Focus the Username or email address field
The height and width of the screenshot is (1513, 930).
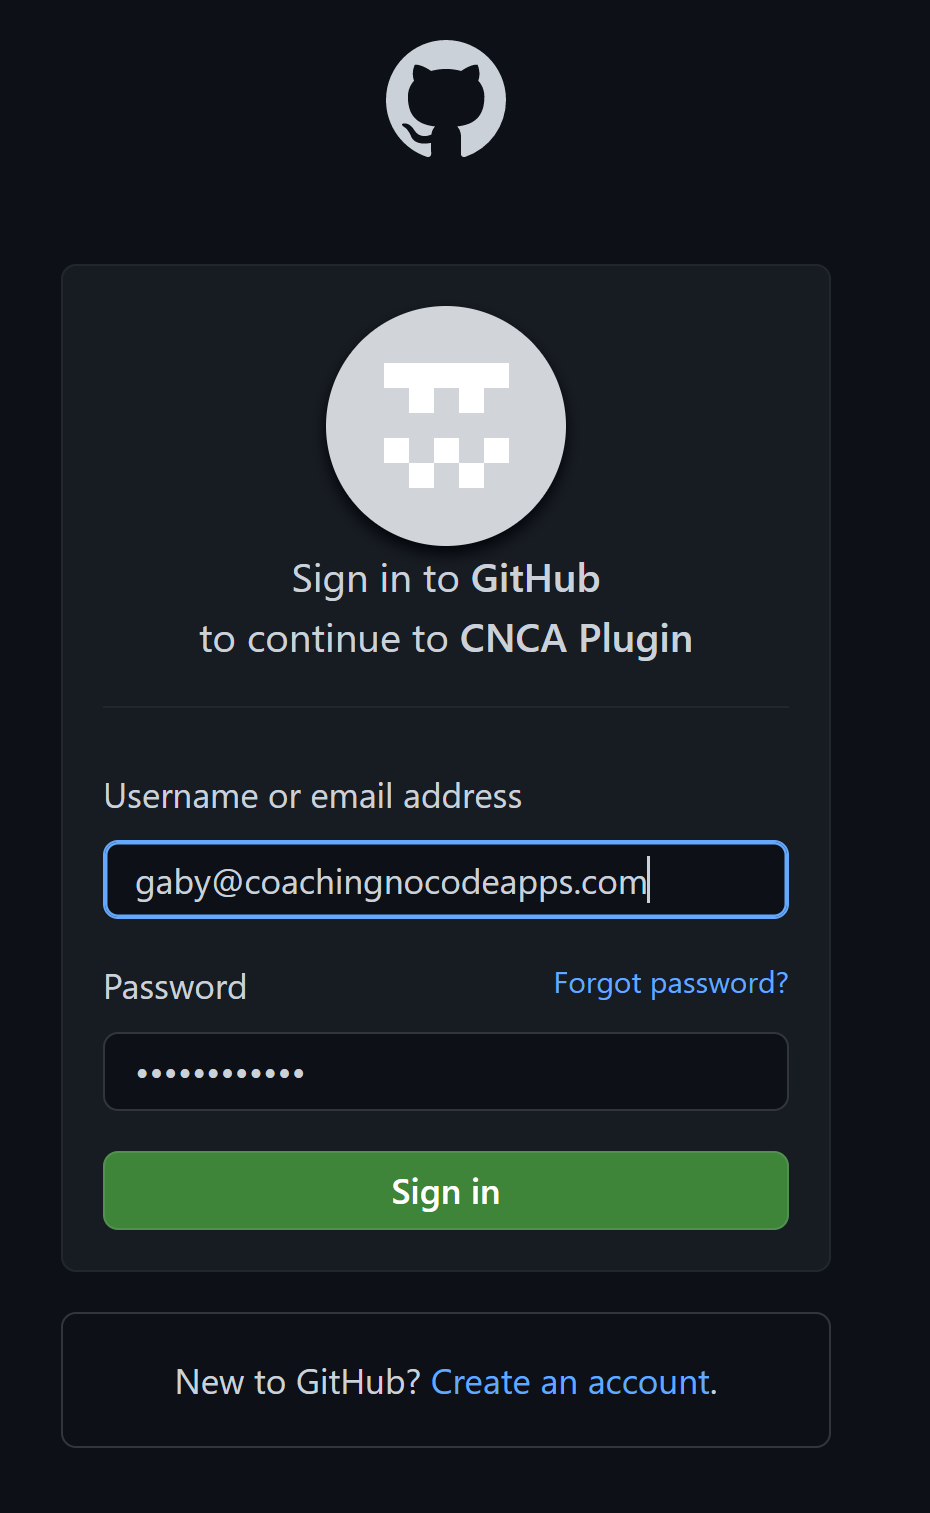coord(446,880)
